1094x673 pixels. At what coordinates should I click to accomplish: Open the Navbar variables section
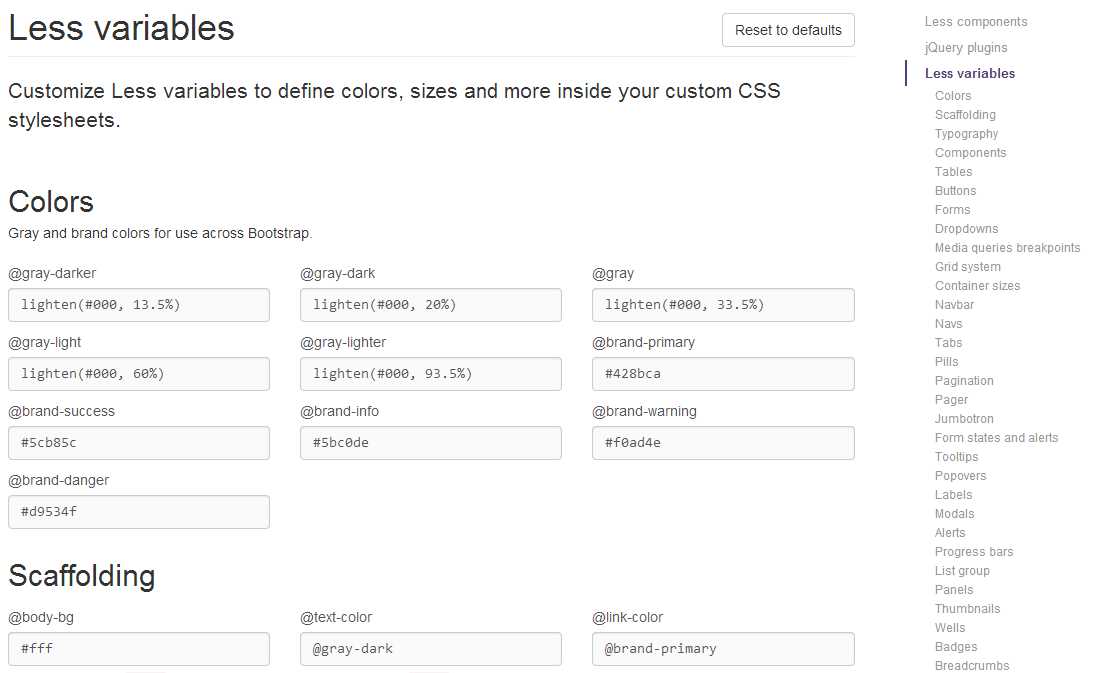[954, 304]
